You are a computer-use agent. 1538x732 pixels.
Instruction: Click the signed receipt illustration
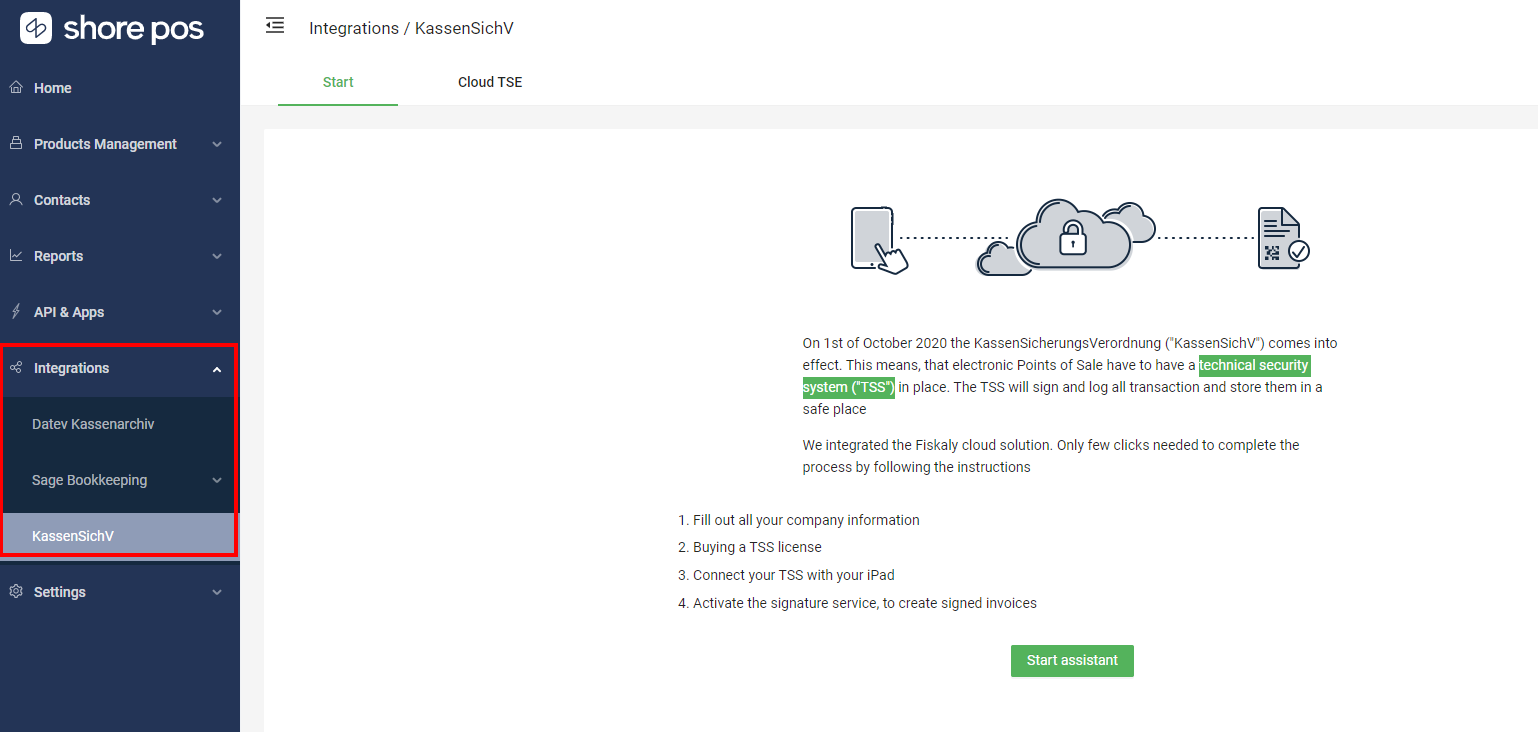tap(1283, 239)
